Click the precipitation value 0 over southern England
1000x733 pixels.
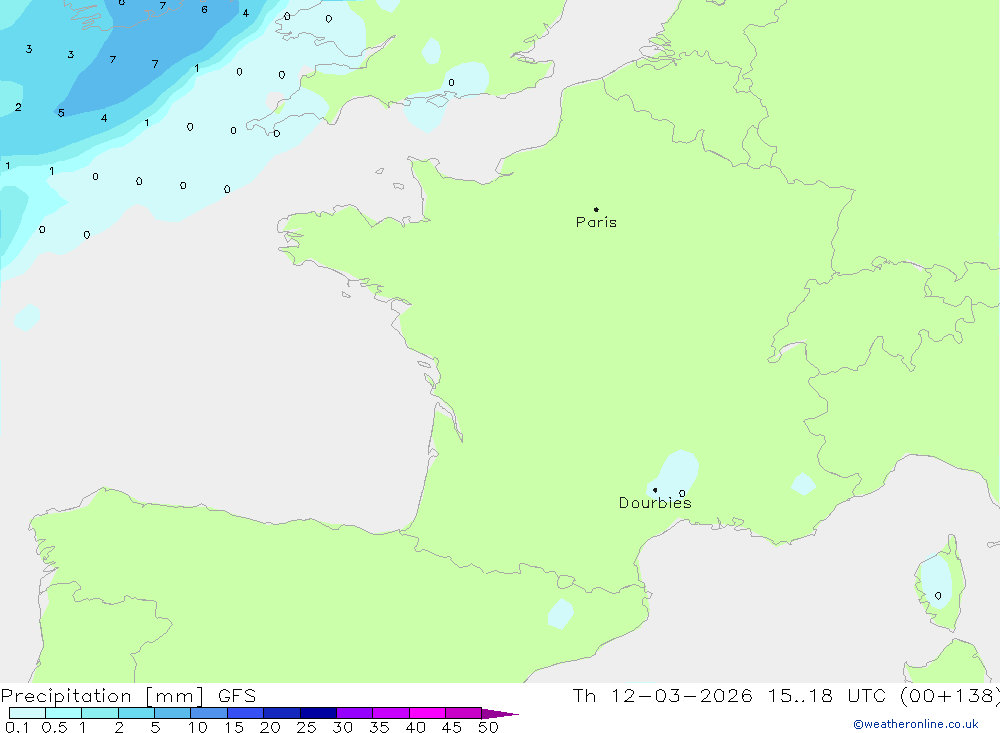pyautogui.click(x=452, y=82)
